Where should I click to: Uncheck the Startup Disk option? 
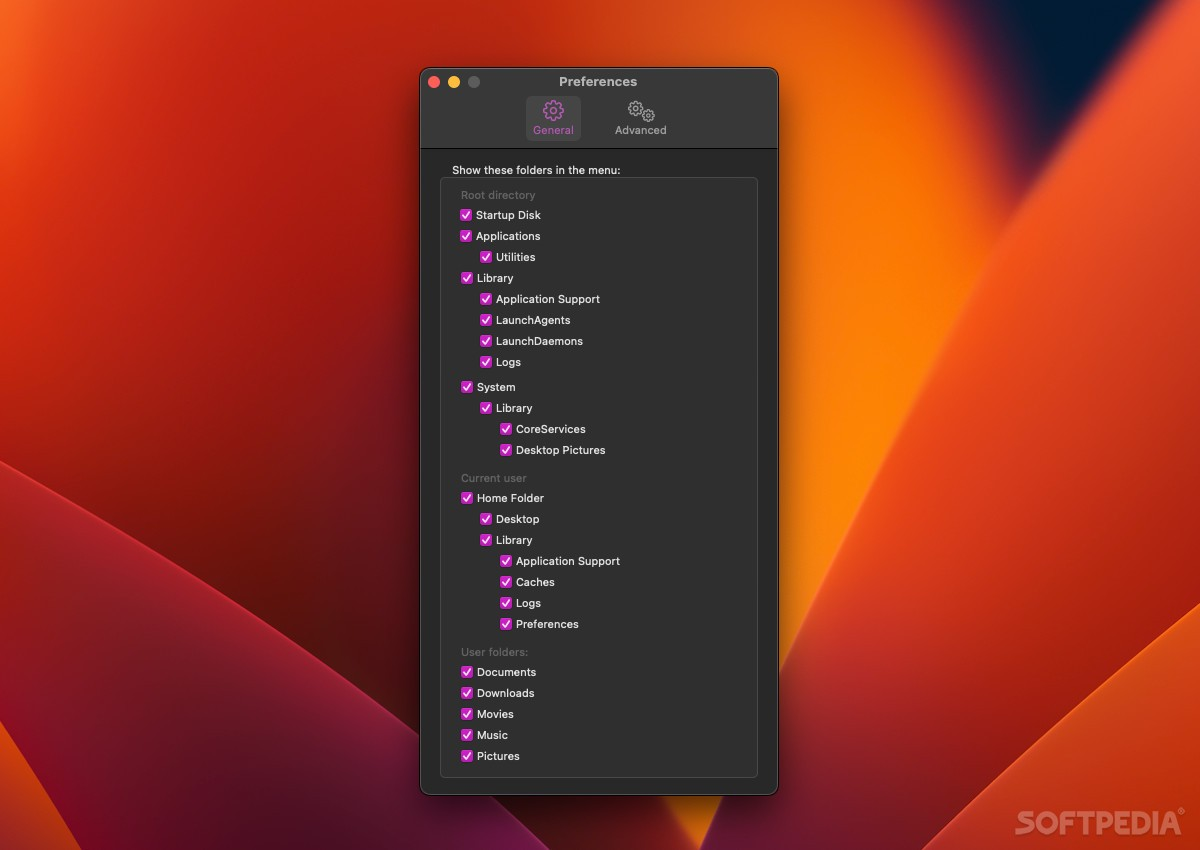[466, 215]
